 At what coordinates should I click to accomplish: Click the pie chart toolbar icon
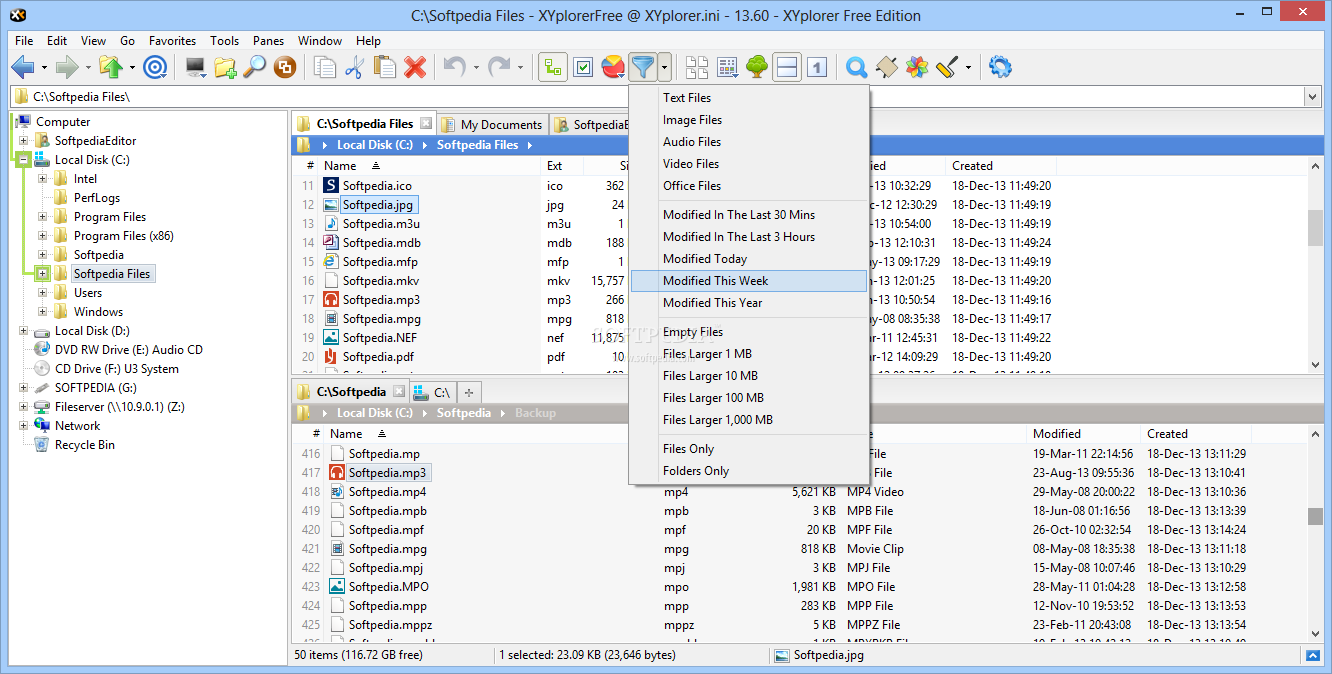[614, 67]
